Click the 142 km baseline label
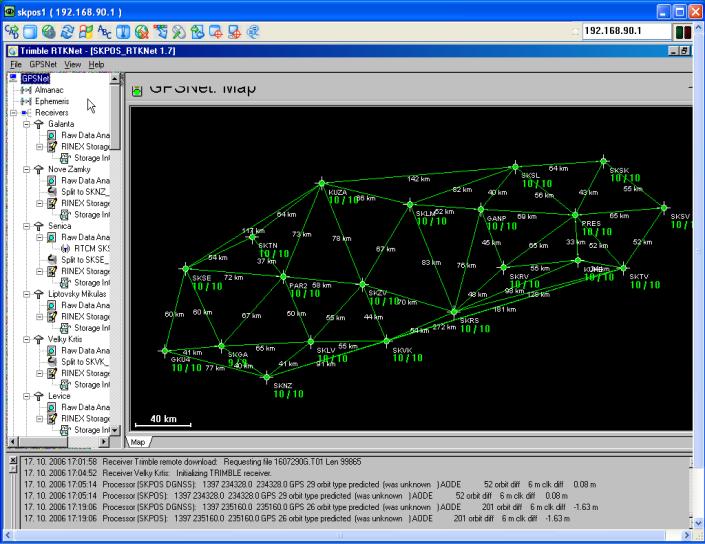The image size is (705, 544). click(419, 178)
